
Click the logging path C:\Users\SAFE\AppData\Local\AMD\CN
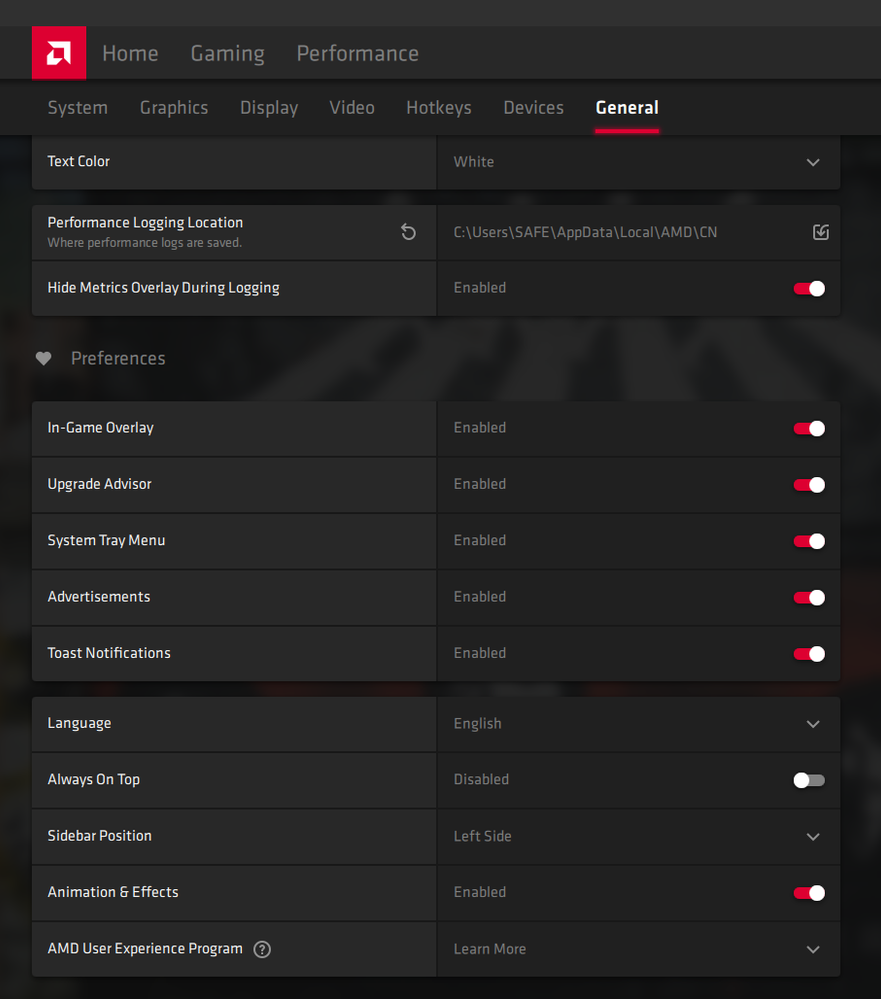585,232
